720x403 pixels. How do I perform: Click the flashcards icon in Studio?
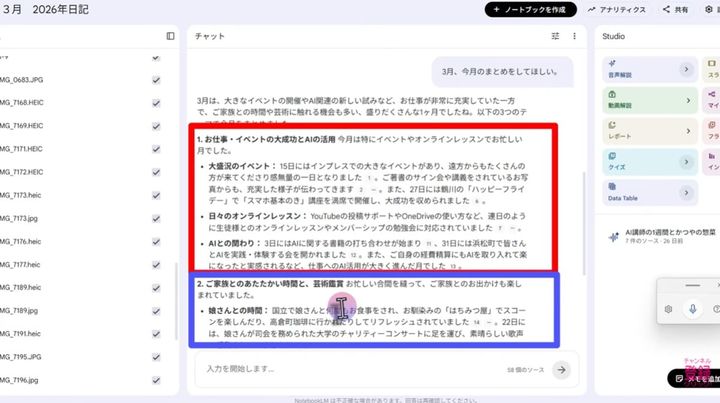click(711, 125)
